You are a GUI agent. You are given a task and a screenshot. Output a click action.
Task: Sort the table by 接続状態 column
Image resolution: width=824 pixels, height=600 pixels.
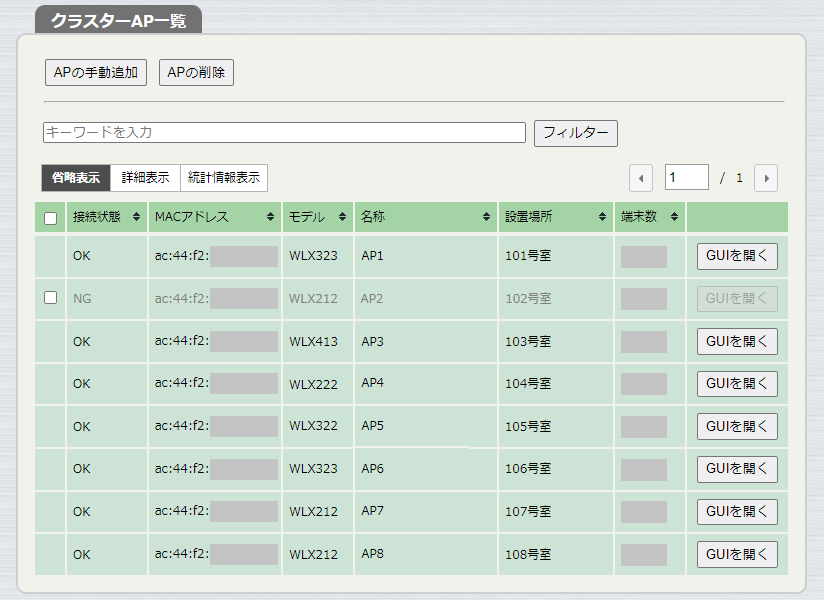click(134, 217)
